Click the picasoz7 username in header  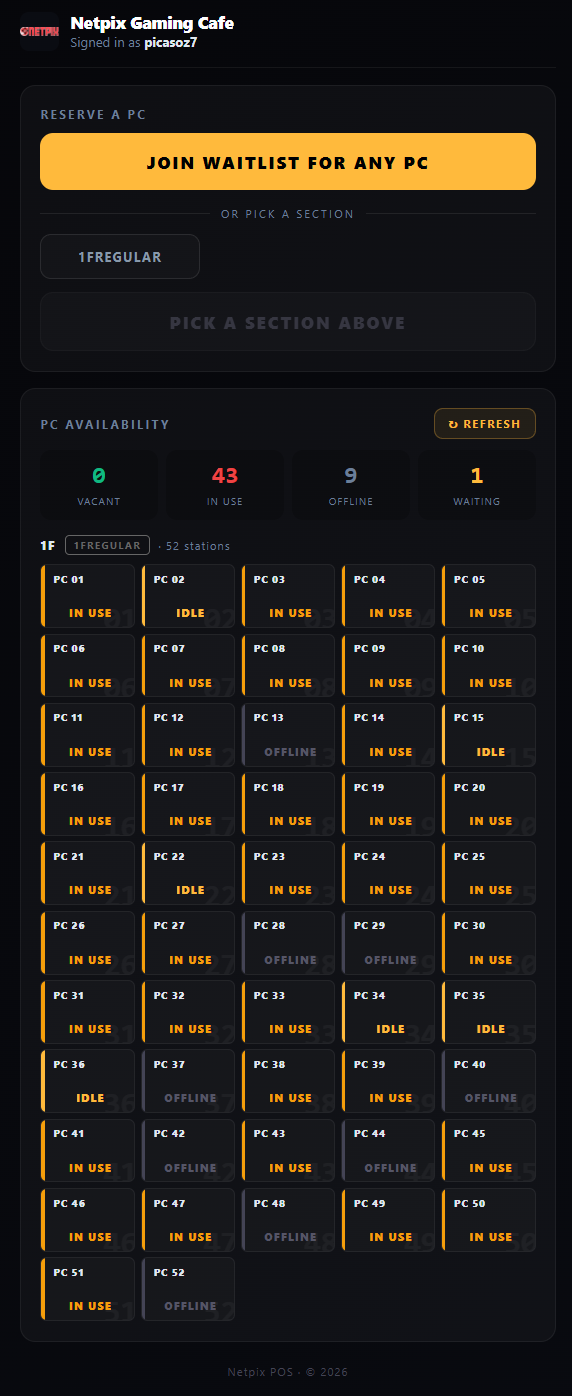pos(170,43)
